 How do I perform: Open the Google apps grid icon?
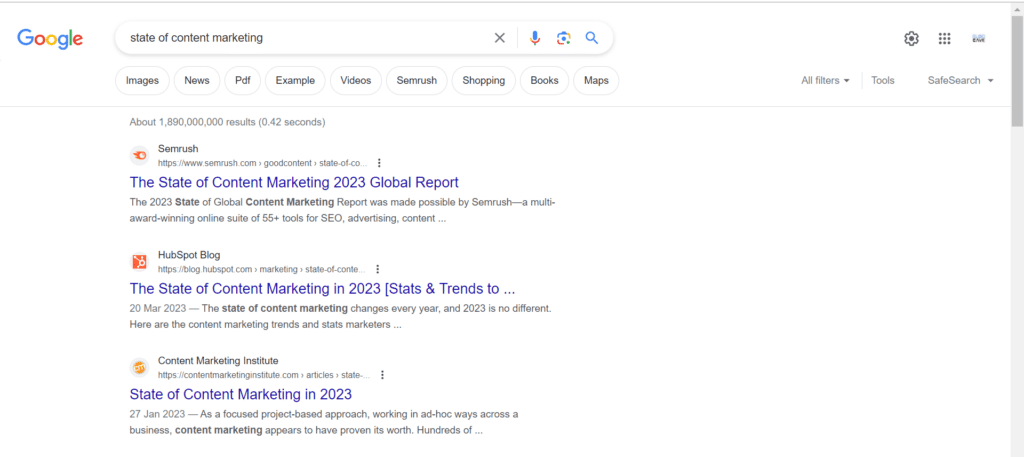point(944,39)
